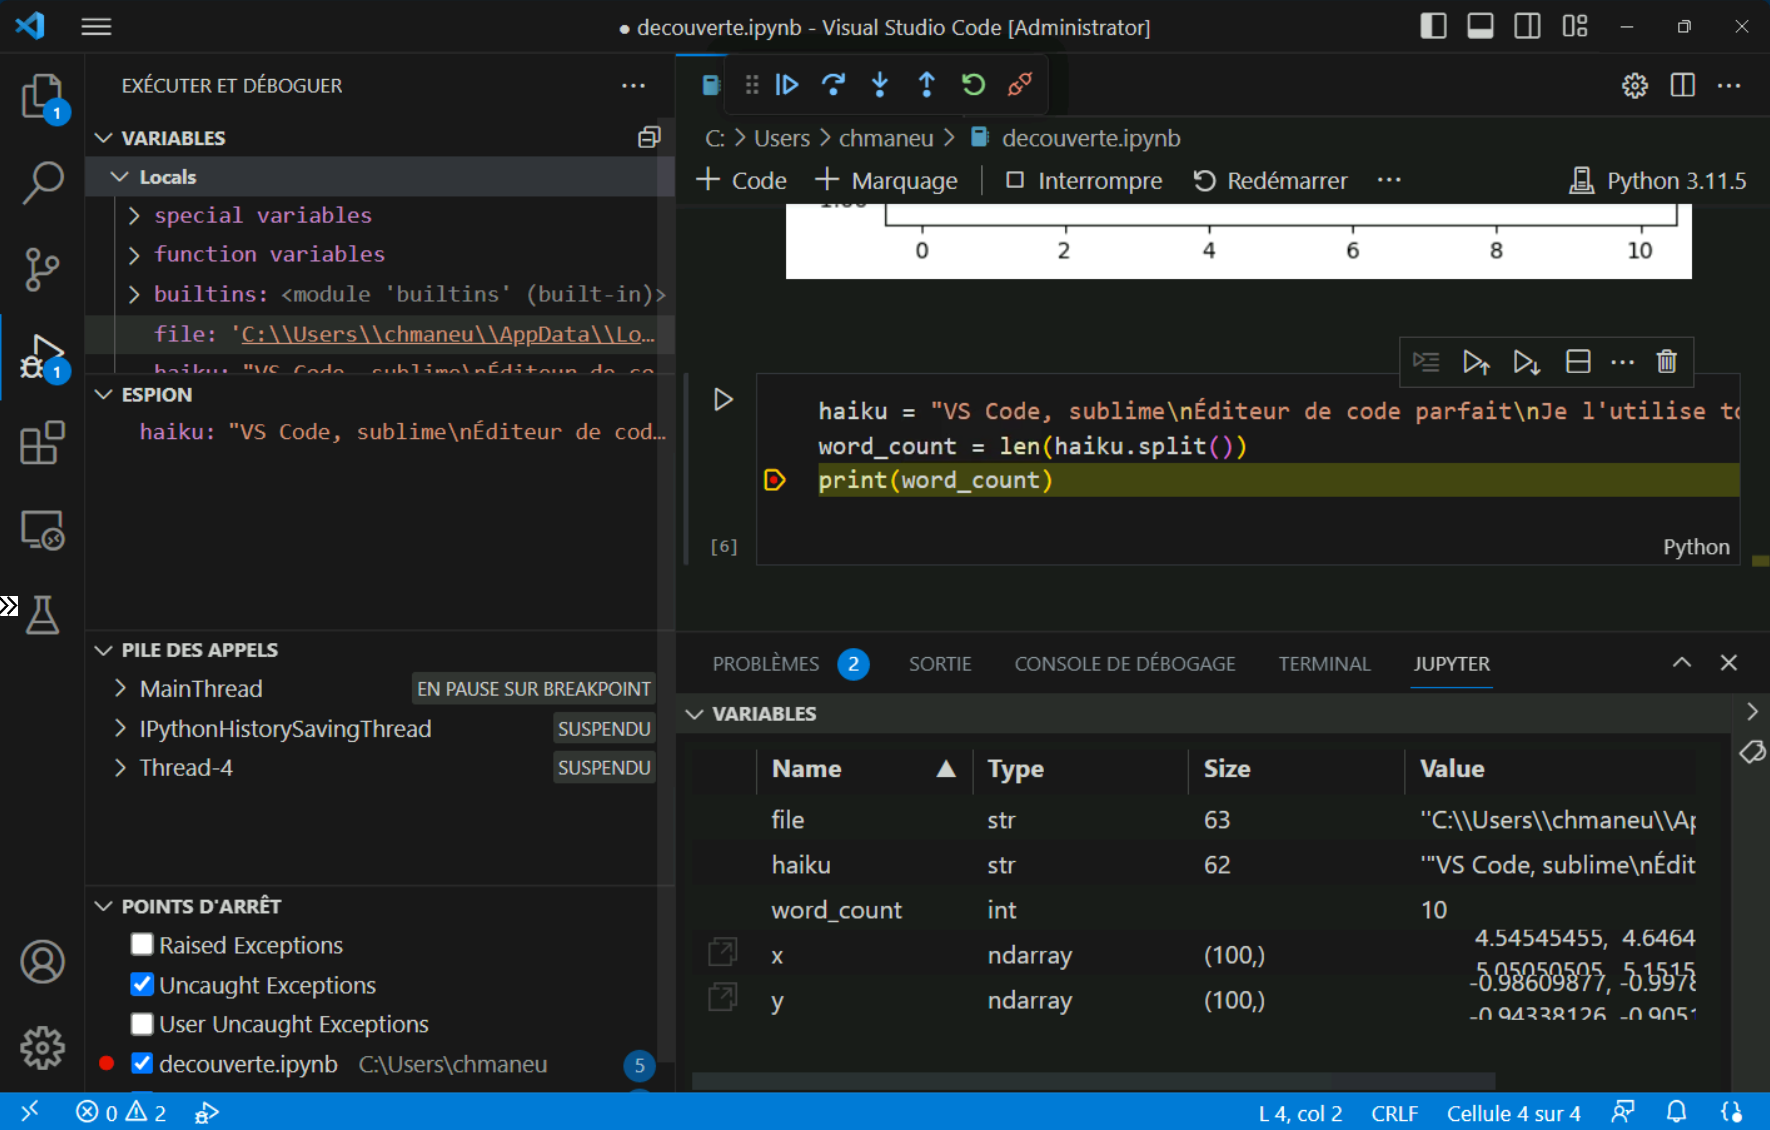Open Remote Explorer view
Screen dimensions: 1770x1130
click(42, 530)
